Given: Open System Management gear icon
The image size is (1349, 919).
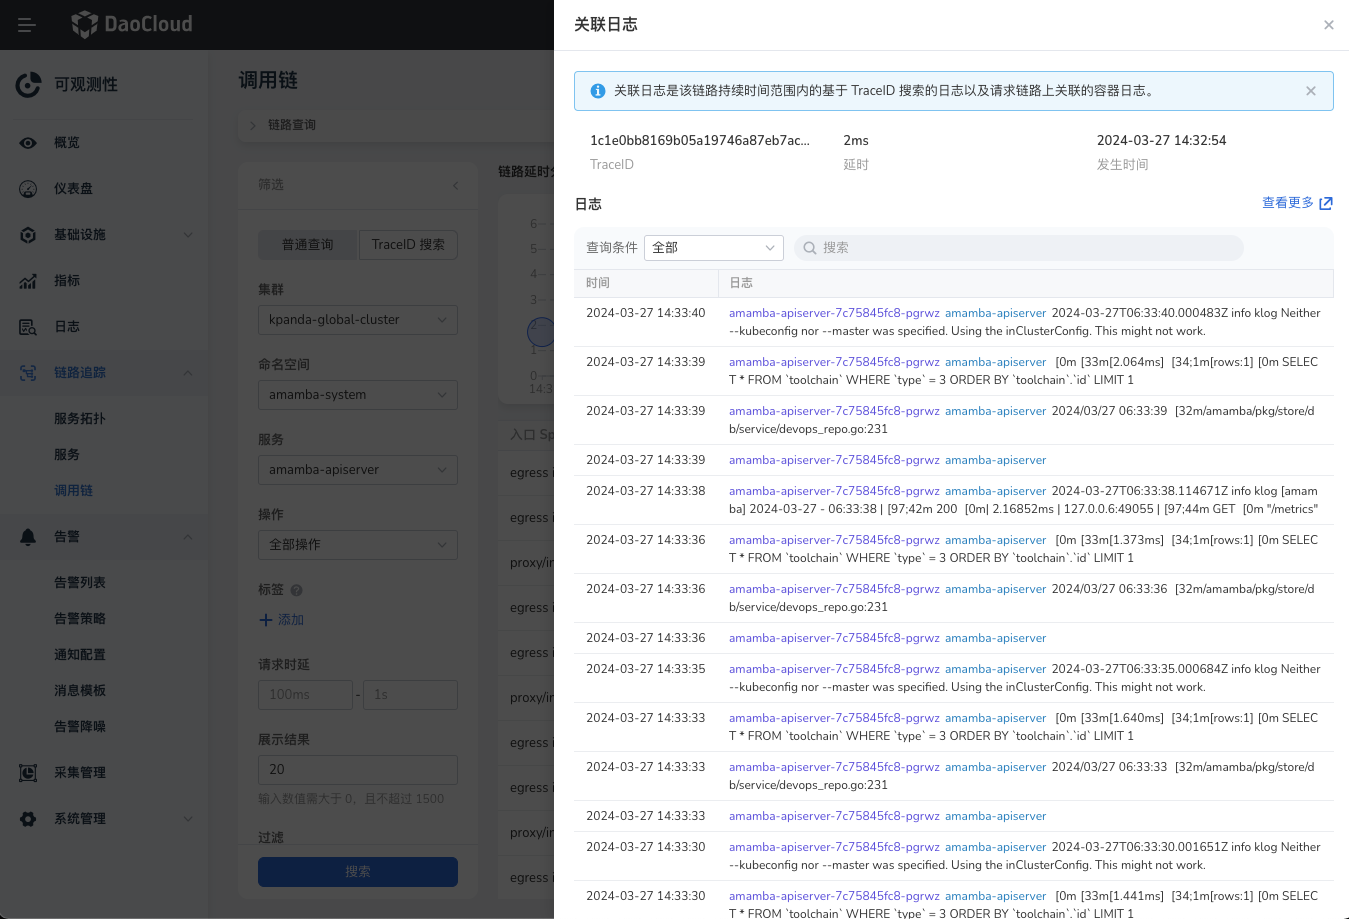Looking at the screenshot, I should (28, 819).
